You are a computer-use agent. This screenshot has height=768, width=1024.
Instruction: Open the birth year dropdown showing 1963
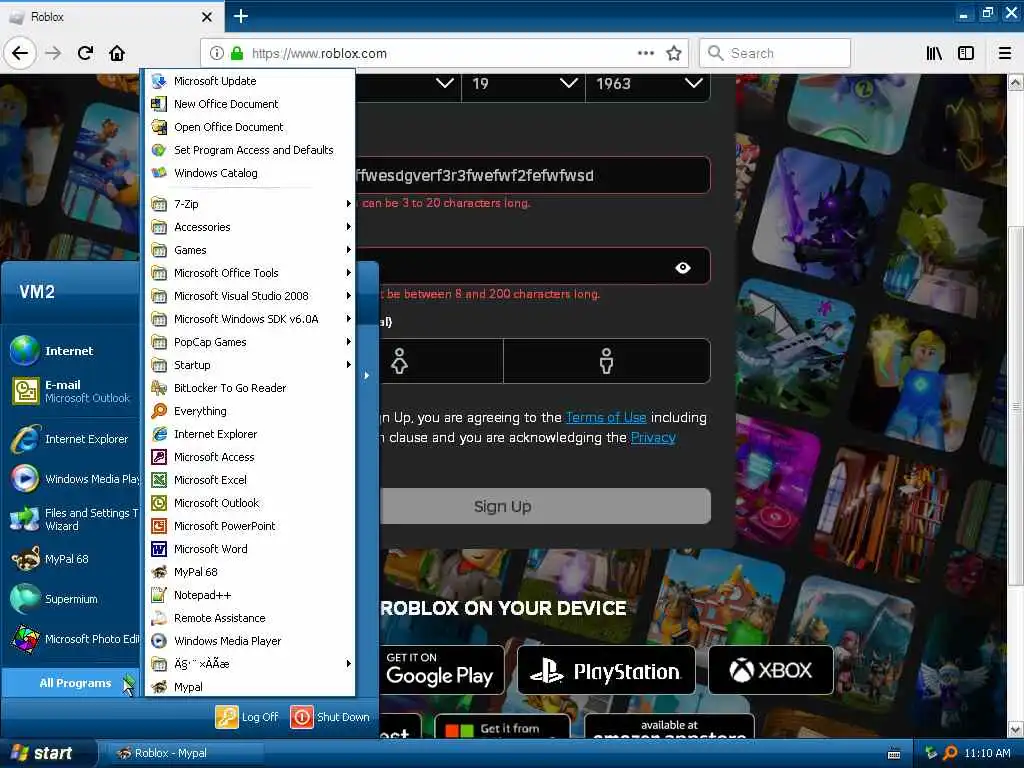tap(648, 84)
